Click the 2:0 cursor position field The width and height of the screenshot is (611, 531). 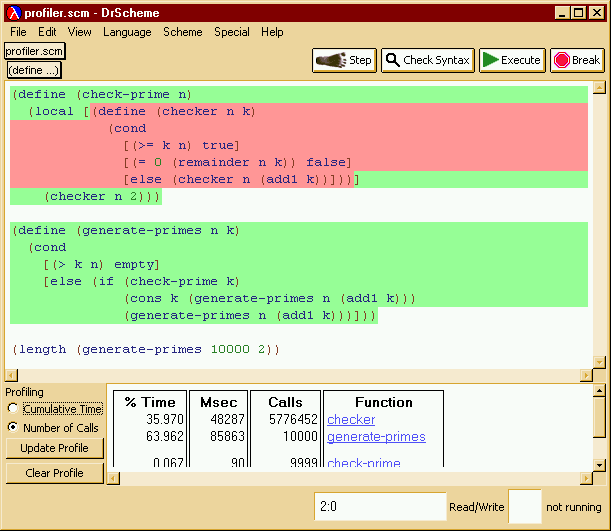click(x=380, y=506)
